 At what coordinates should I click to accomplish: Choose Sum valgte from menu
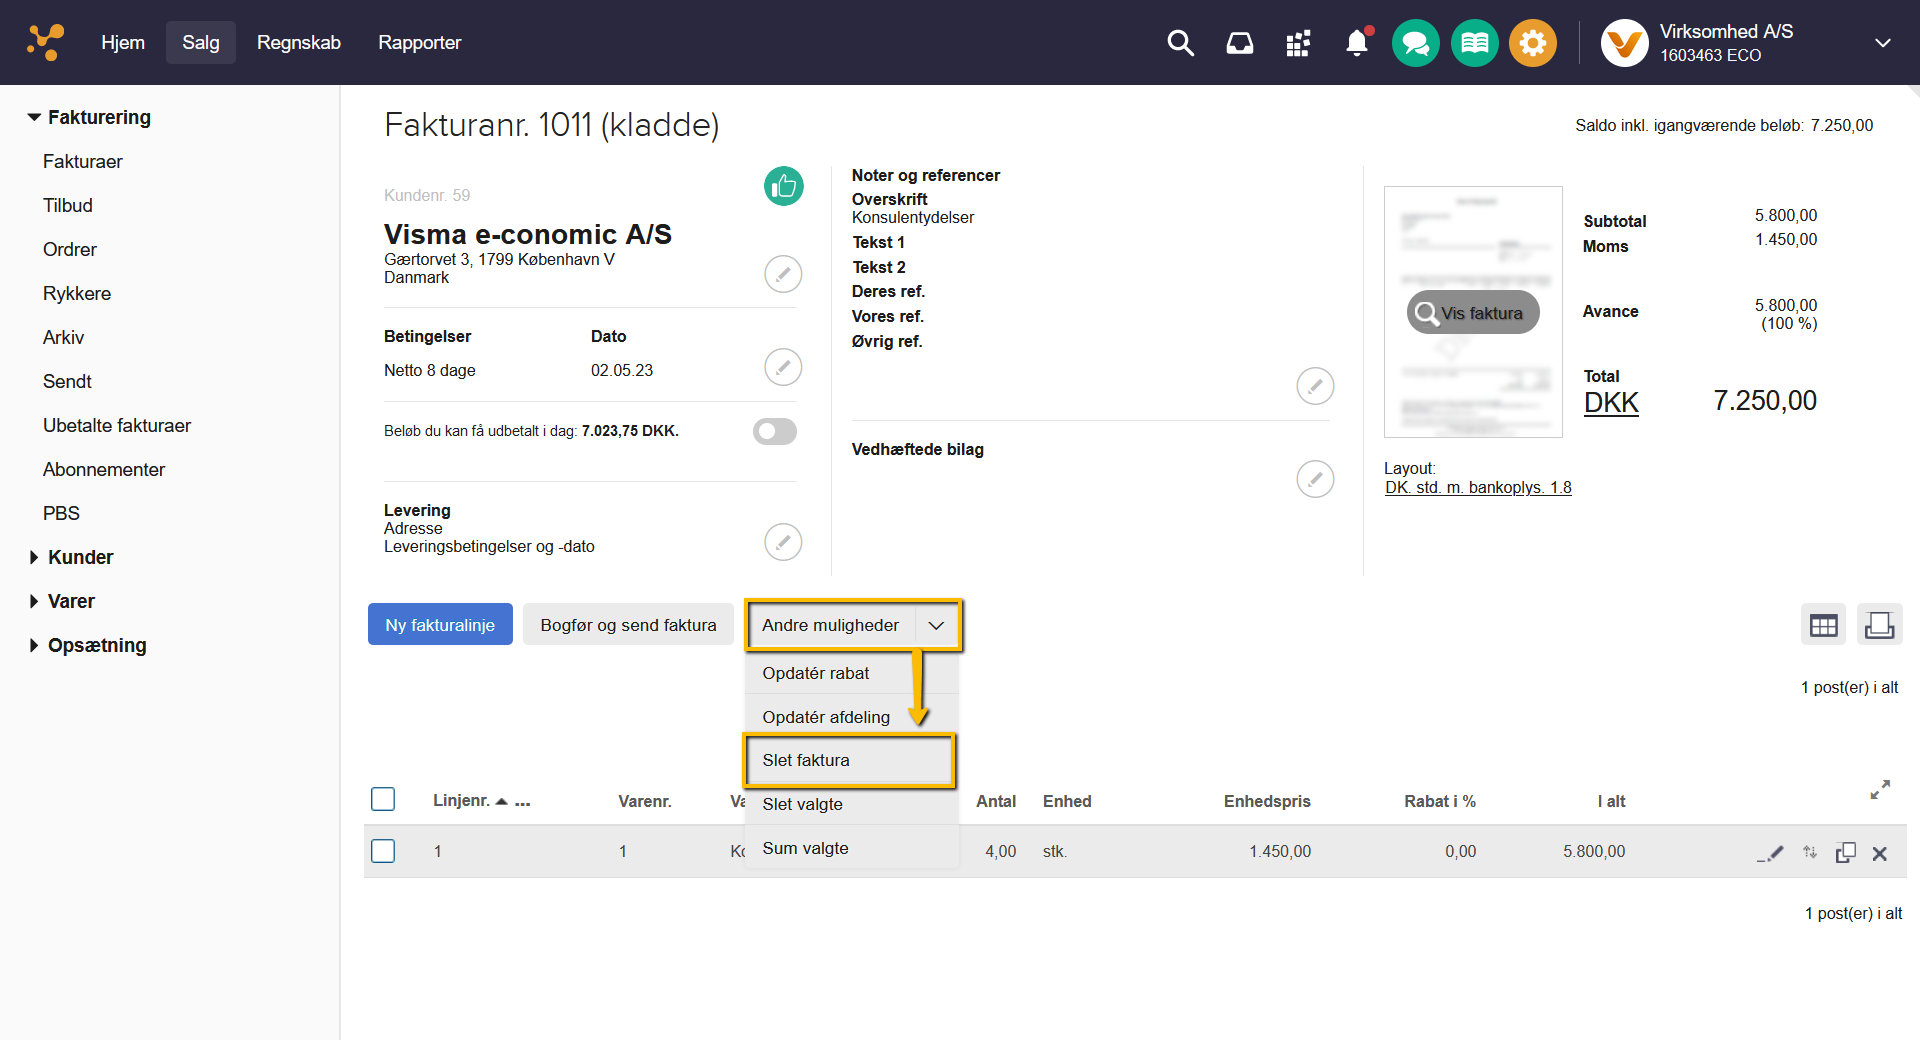852,848
